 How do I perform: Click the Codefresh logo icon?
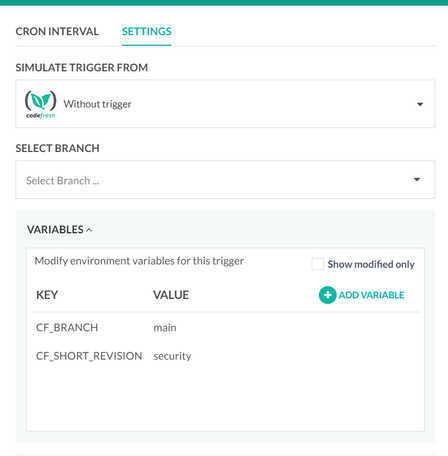[41, 104]
